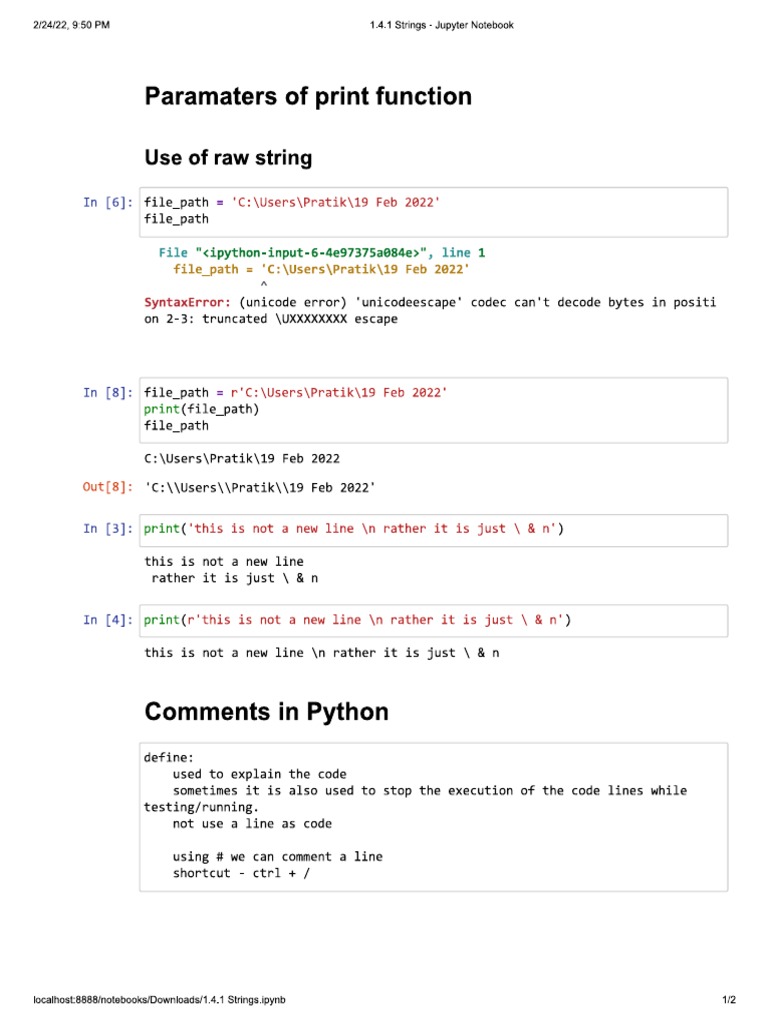Open the localhost:8888 notebook URL in the footer

159,1000
